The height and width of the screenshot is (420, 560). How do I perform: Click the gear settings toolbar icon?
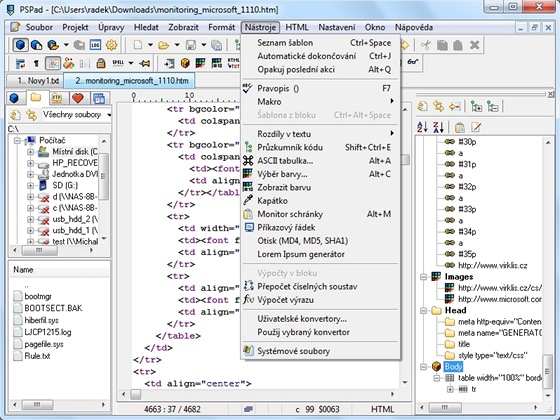point(111,45)
